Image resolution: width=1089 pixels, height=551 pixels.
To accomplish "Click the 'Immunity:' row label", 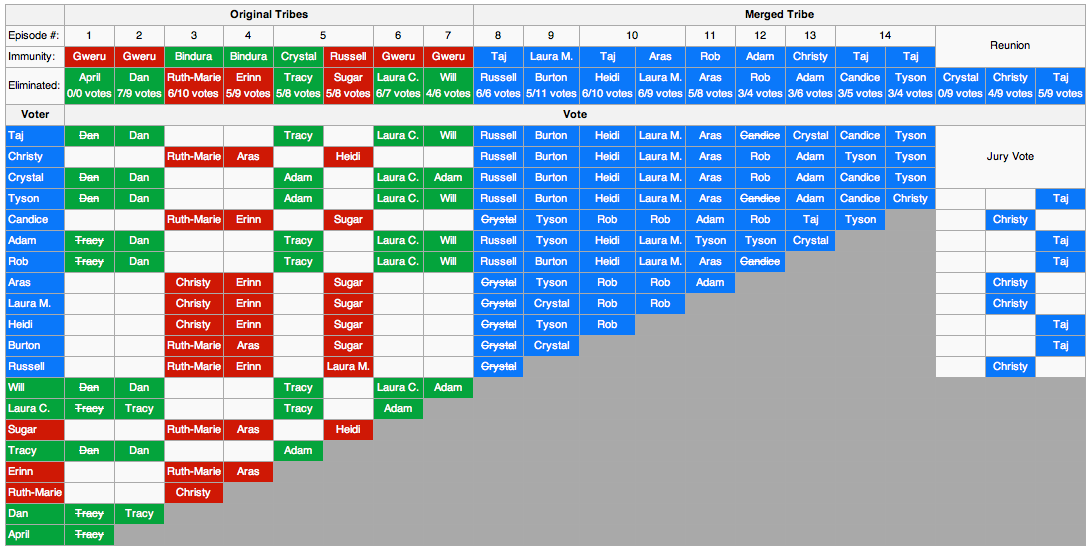I will coord(35,57).
